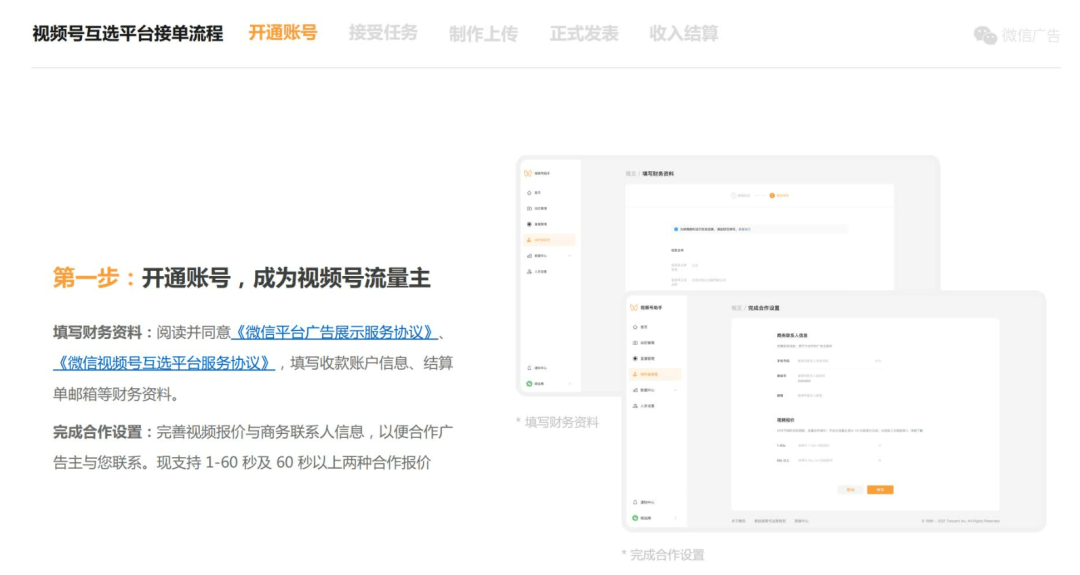Select the 开通账号 tab
This screenshot has width=1080, height=575.
[283, 33]
